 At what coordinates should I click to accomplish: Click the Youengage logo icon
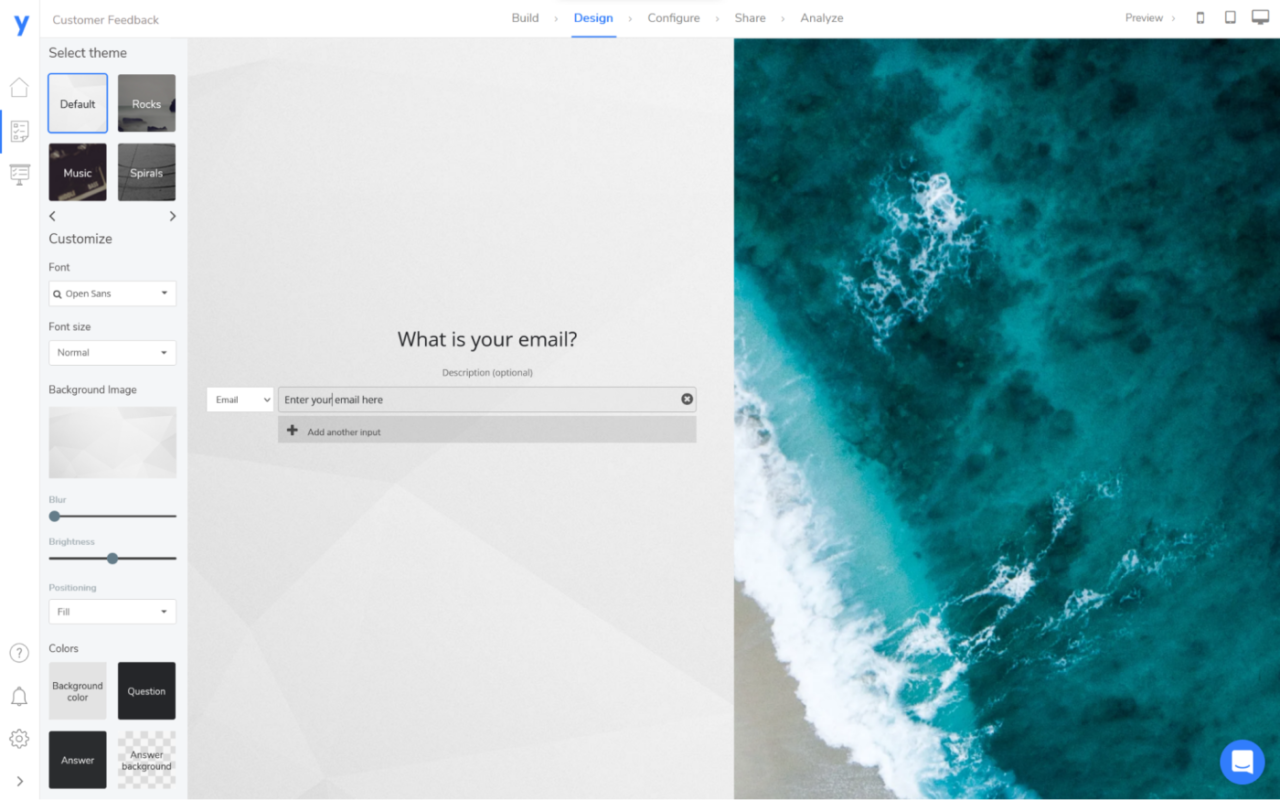coord(21,25)
